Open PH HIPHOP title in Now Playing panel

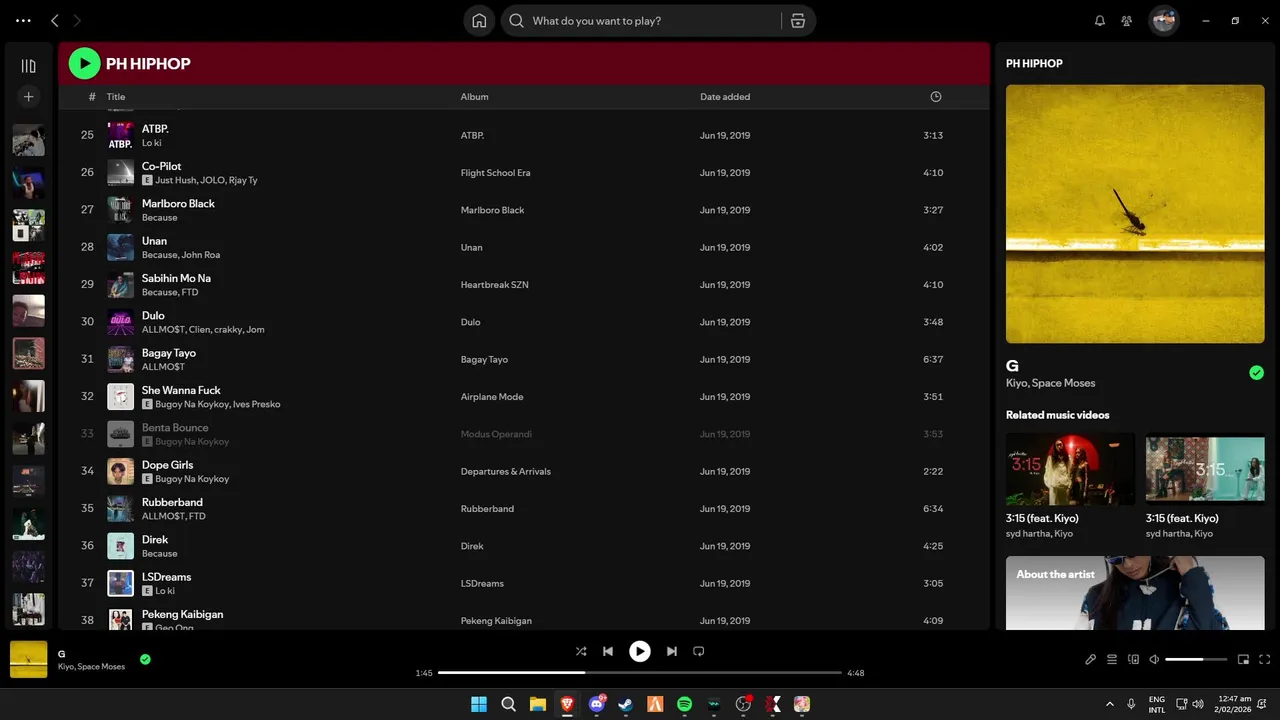(1034, 63)
